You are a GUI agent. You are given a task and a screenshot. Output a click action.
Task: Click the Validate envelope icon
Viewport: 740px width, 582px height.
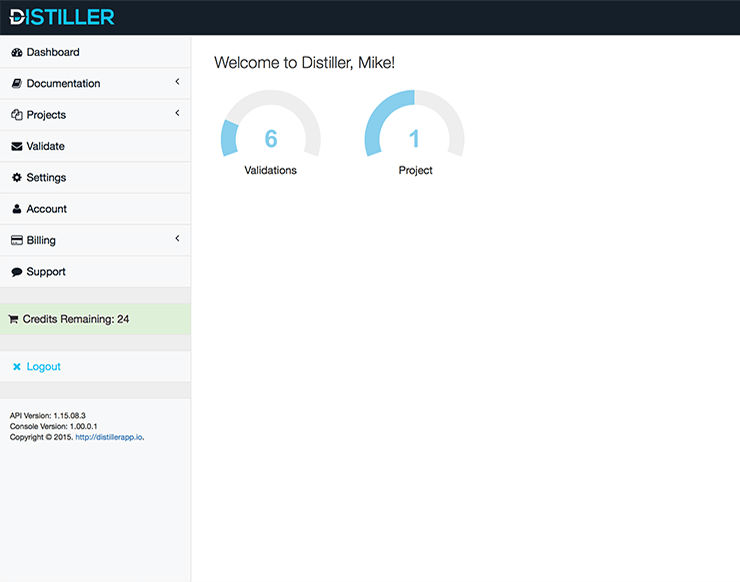(x=17, y=146)
